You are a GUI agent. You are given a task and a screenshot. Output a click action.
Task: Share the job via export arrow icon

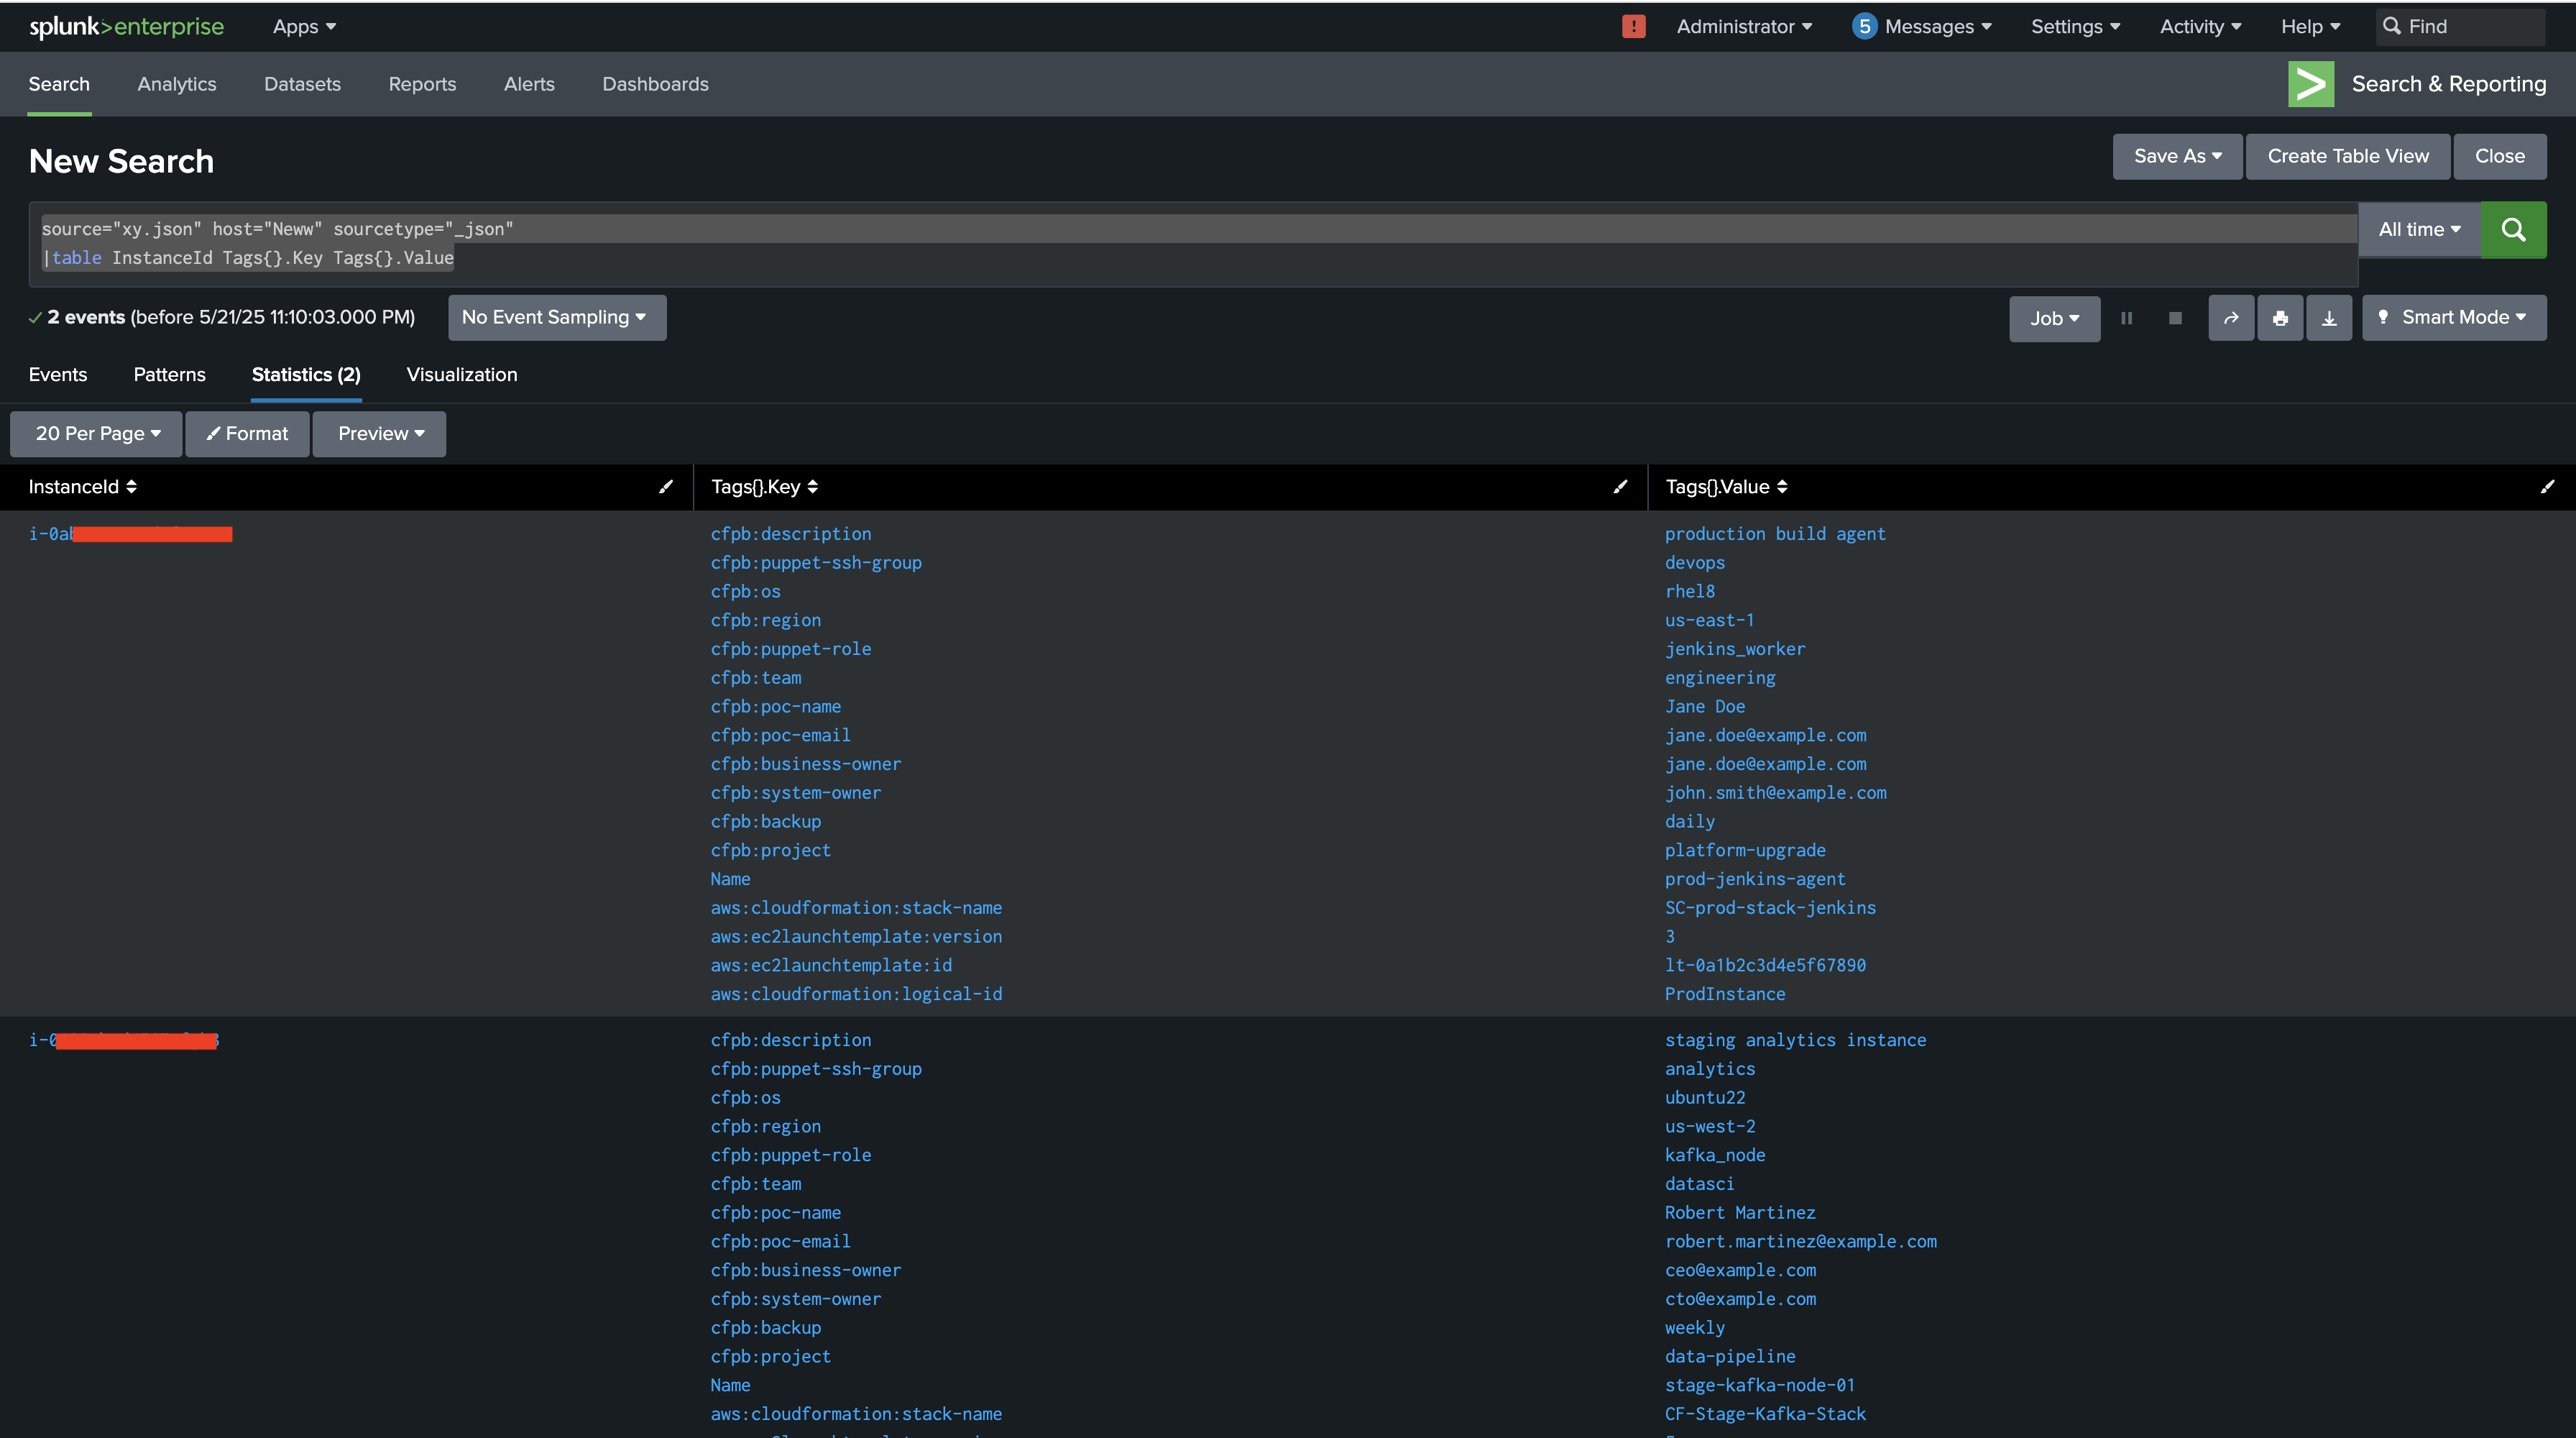pos(2231,317)
